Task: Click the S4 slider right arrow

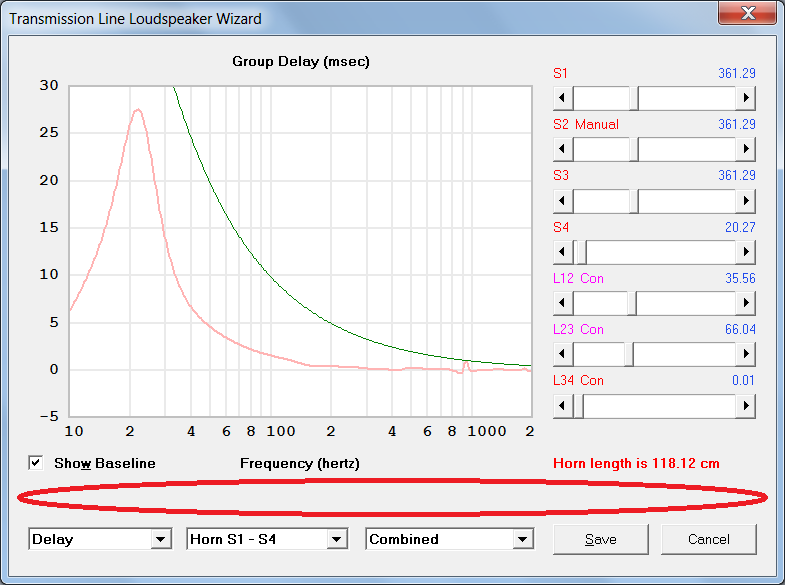Action: coord(745,251)
